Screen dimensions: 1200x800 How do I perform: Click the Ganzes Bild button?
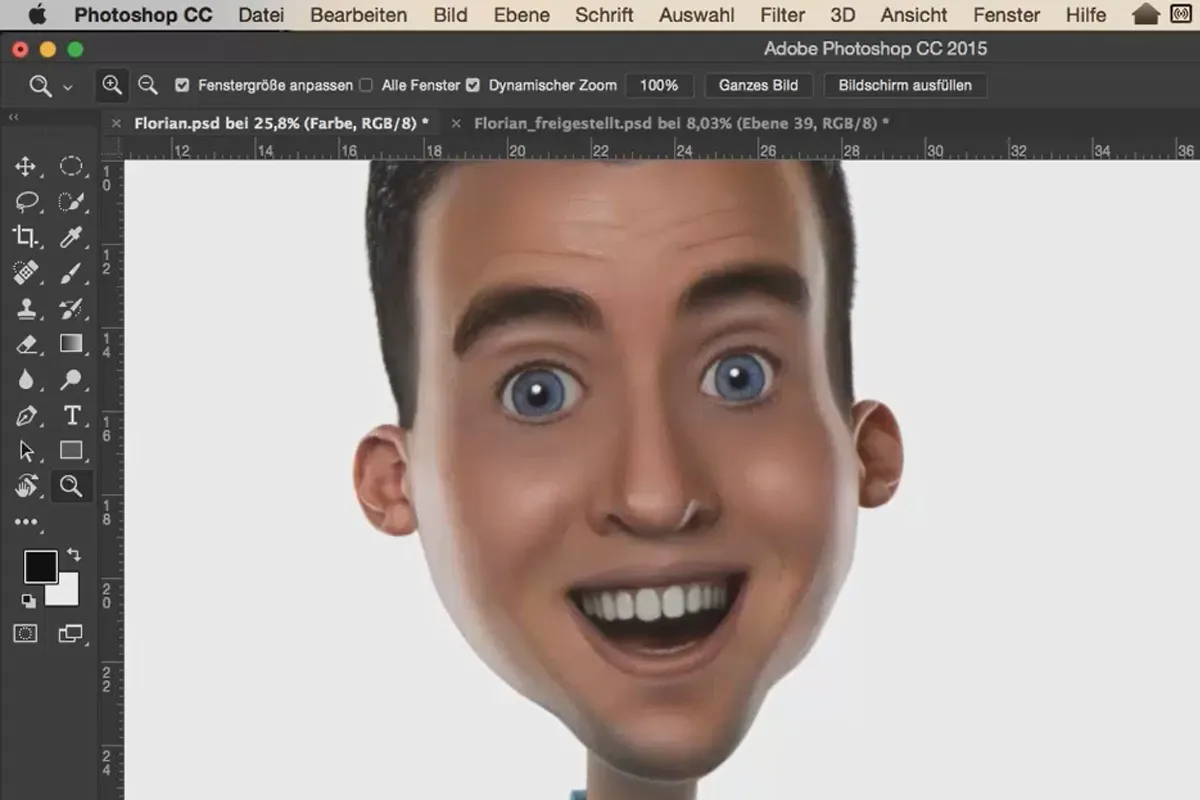(x=758, y=86)
